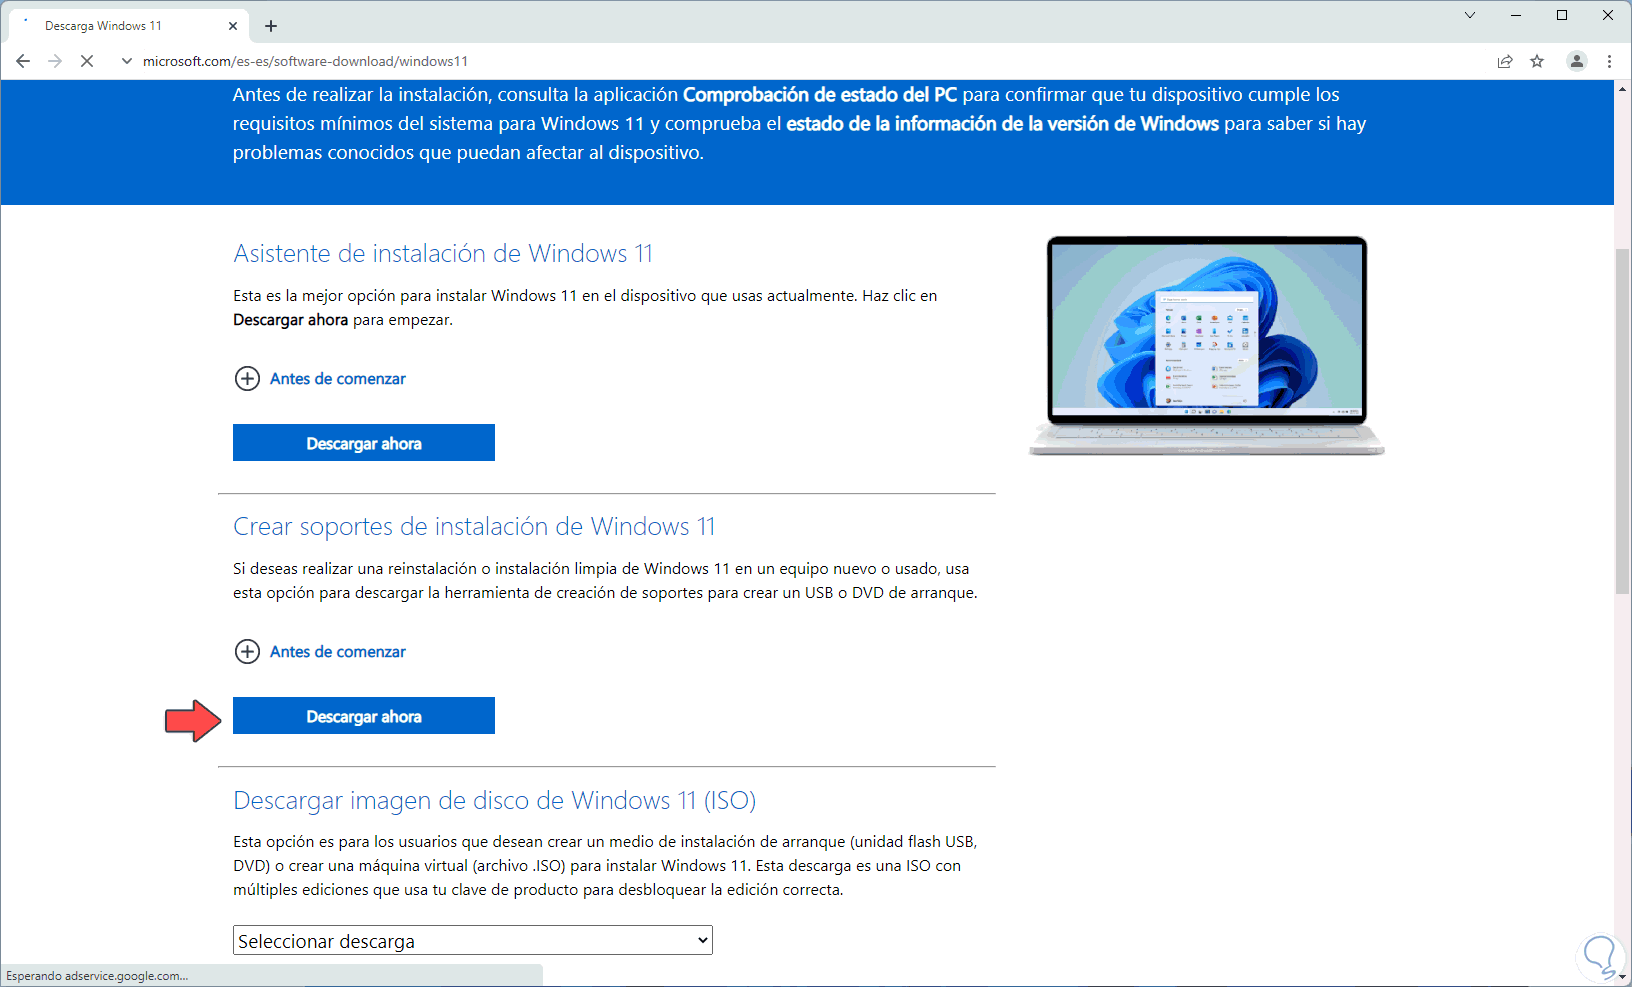Click Descargar ahora for the installation assistant
Image resolution: width=1632 pixels, height=987 pixels.
364,443
